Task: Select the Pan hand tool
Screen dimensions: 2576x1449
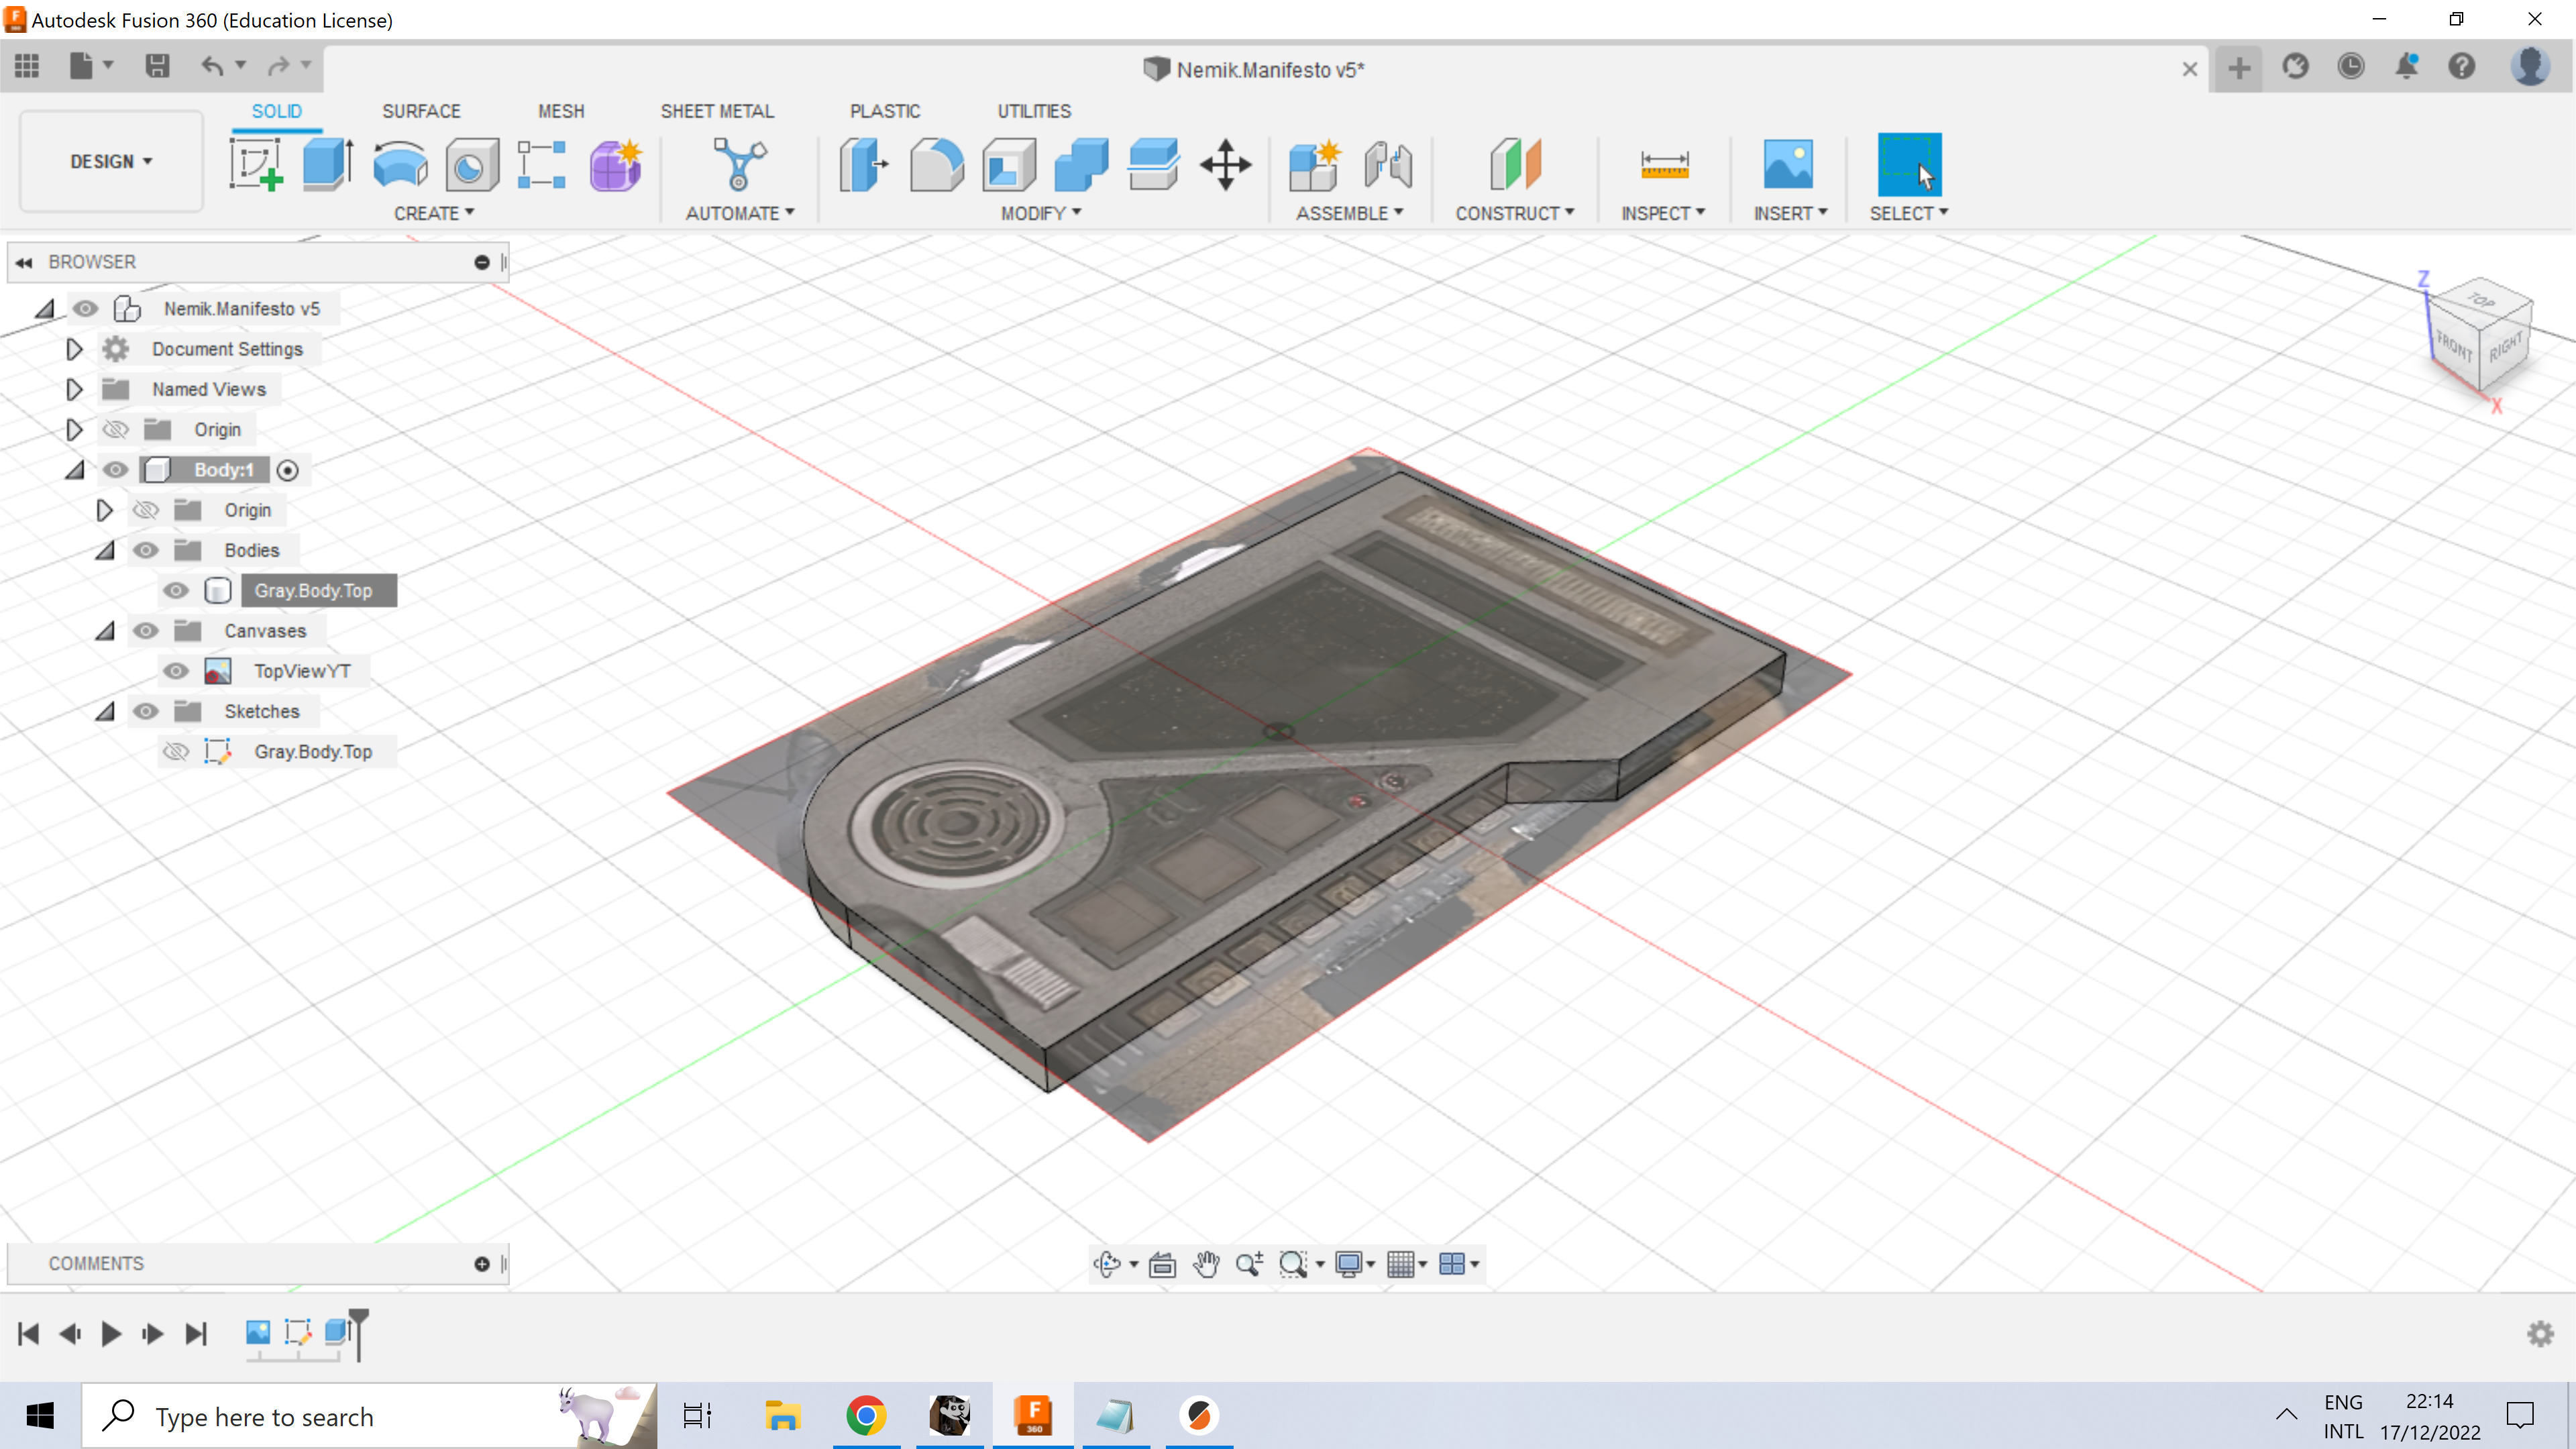Action: pyautogui.click(x=1206, y=1264)
